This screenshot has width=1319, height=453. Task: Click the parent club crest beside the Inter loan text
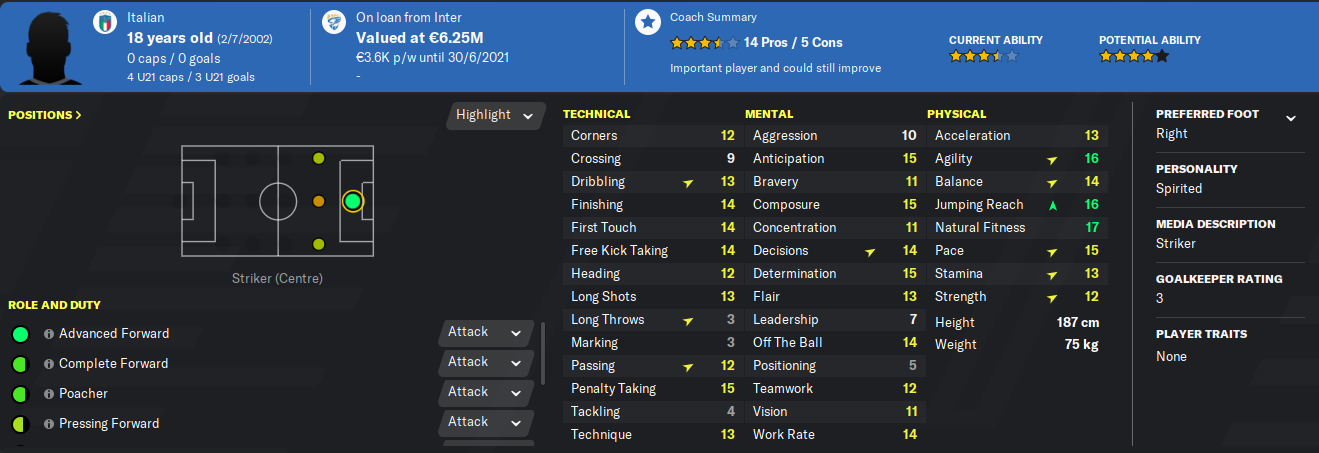(332, 23)
